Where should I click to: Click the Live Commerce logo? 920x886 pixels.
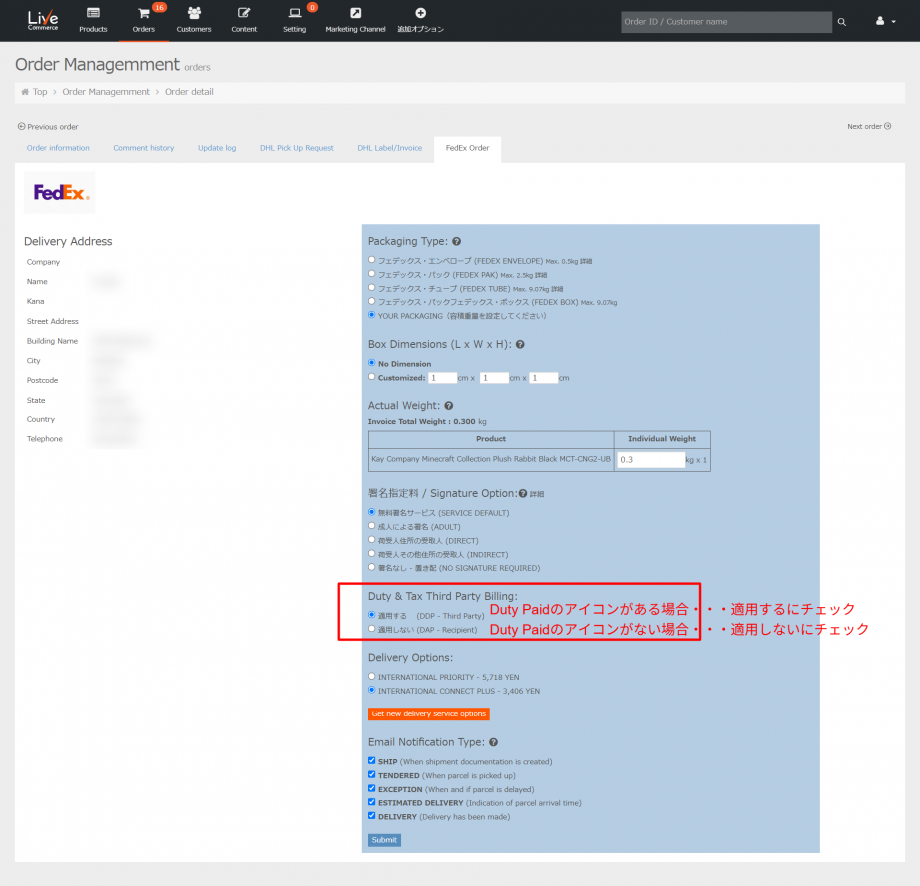pos(43,21)
